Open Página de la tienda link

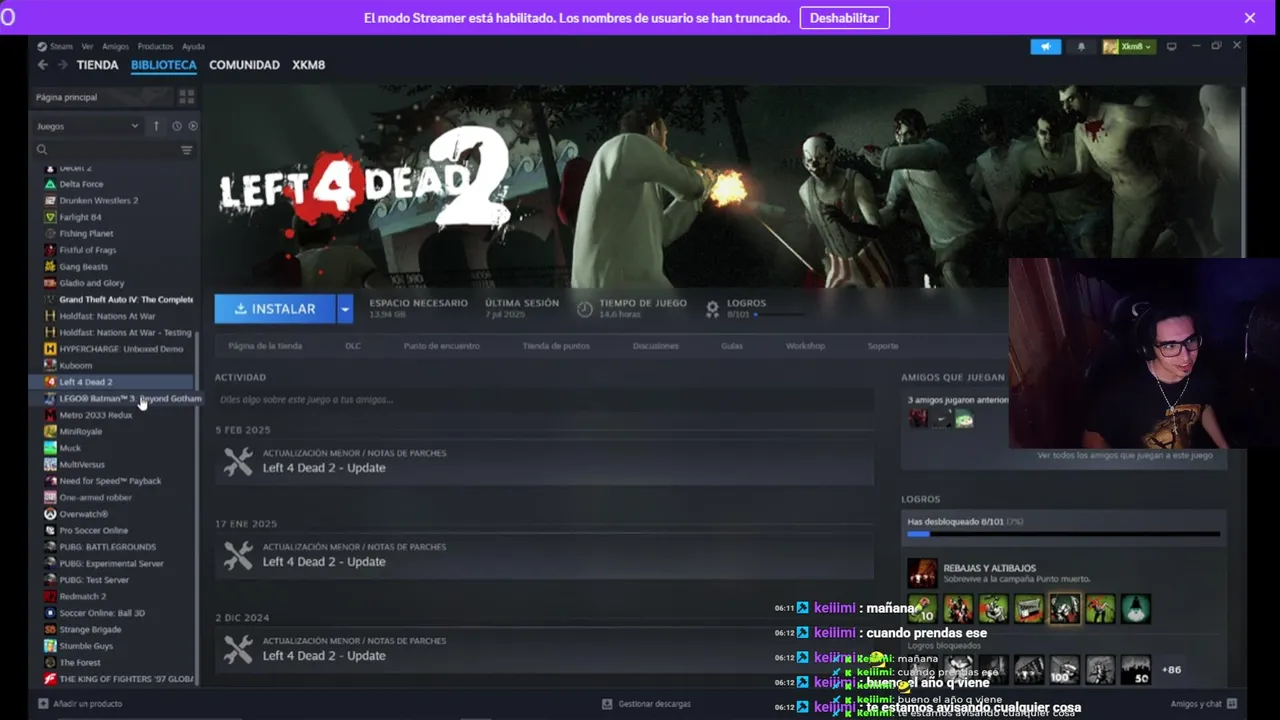click(x=265, y=346)
